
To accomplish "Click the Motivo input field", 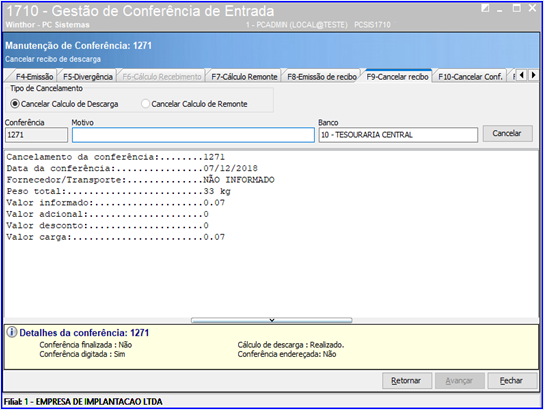I will [x=193, y=135].
